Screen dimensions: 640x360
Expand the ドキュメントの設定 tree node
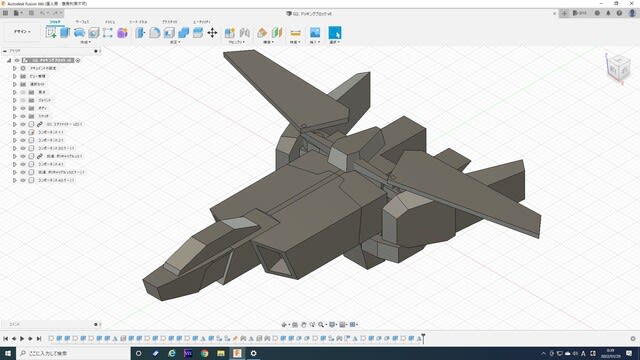(15, 68)
